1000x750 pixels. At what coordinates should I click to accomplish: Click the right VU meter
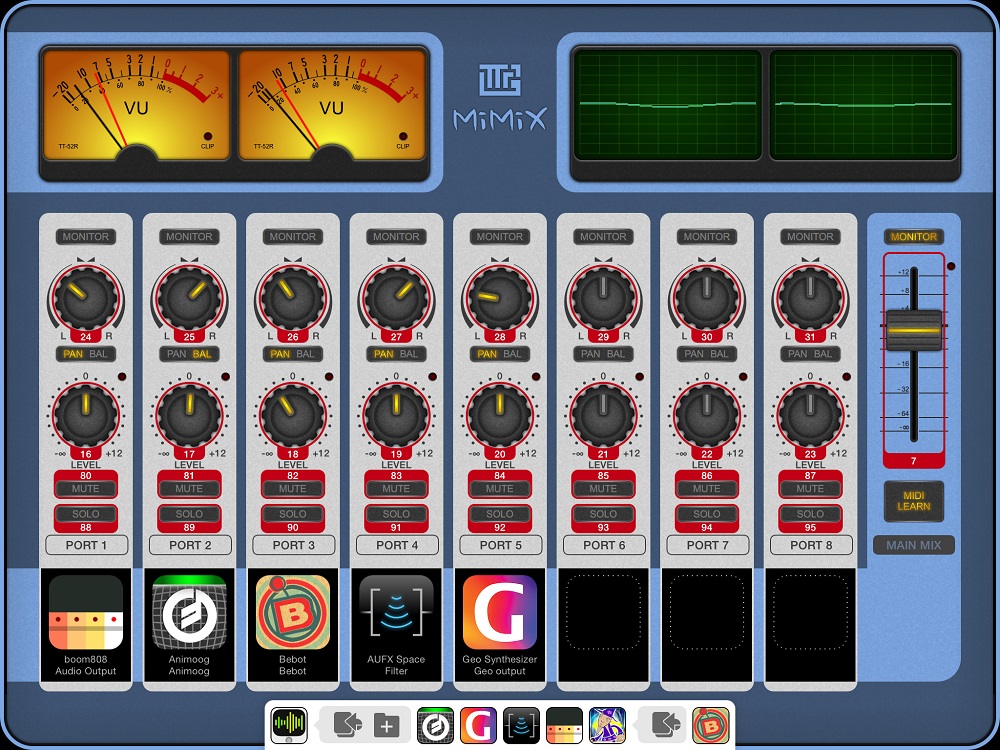click(x=332, y=105)
